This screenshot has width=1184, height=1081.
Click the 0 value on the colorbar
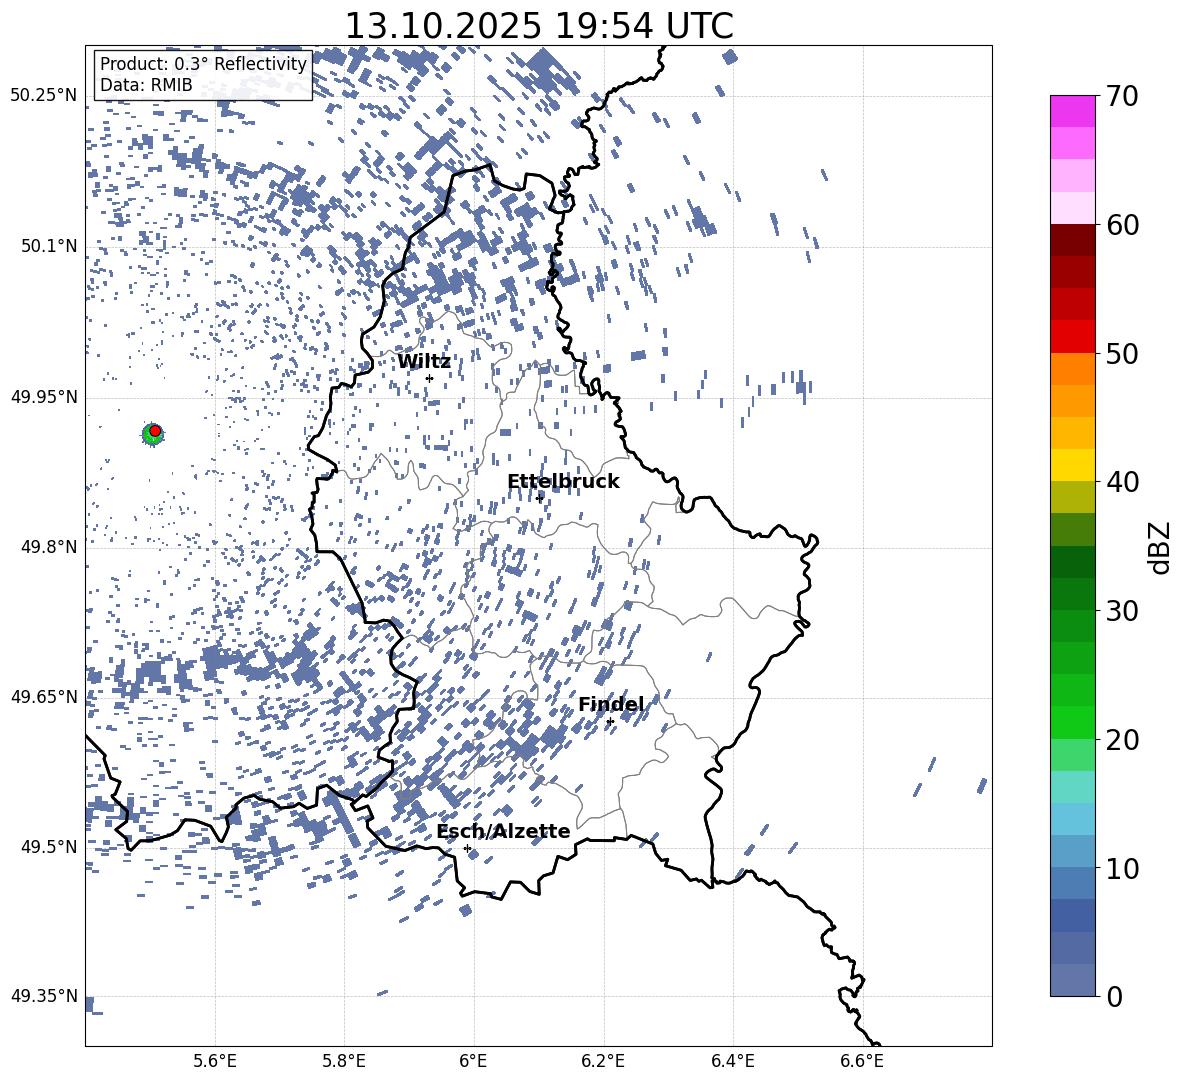pos(1115,996)
